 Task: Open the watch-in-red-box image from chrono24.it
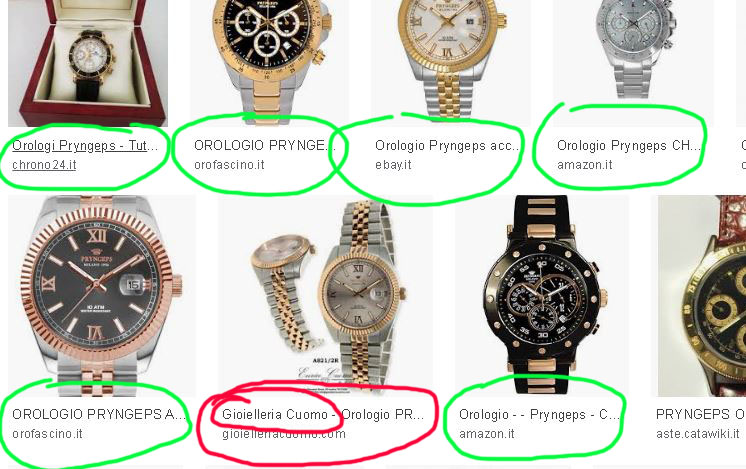(x=88, y=63)
